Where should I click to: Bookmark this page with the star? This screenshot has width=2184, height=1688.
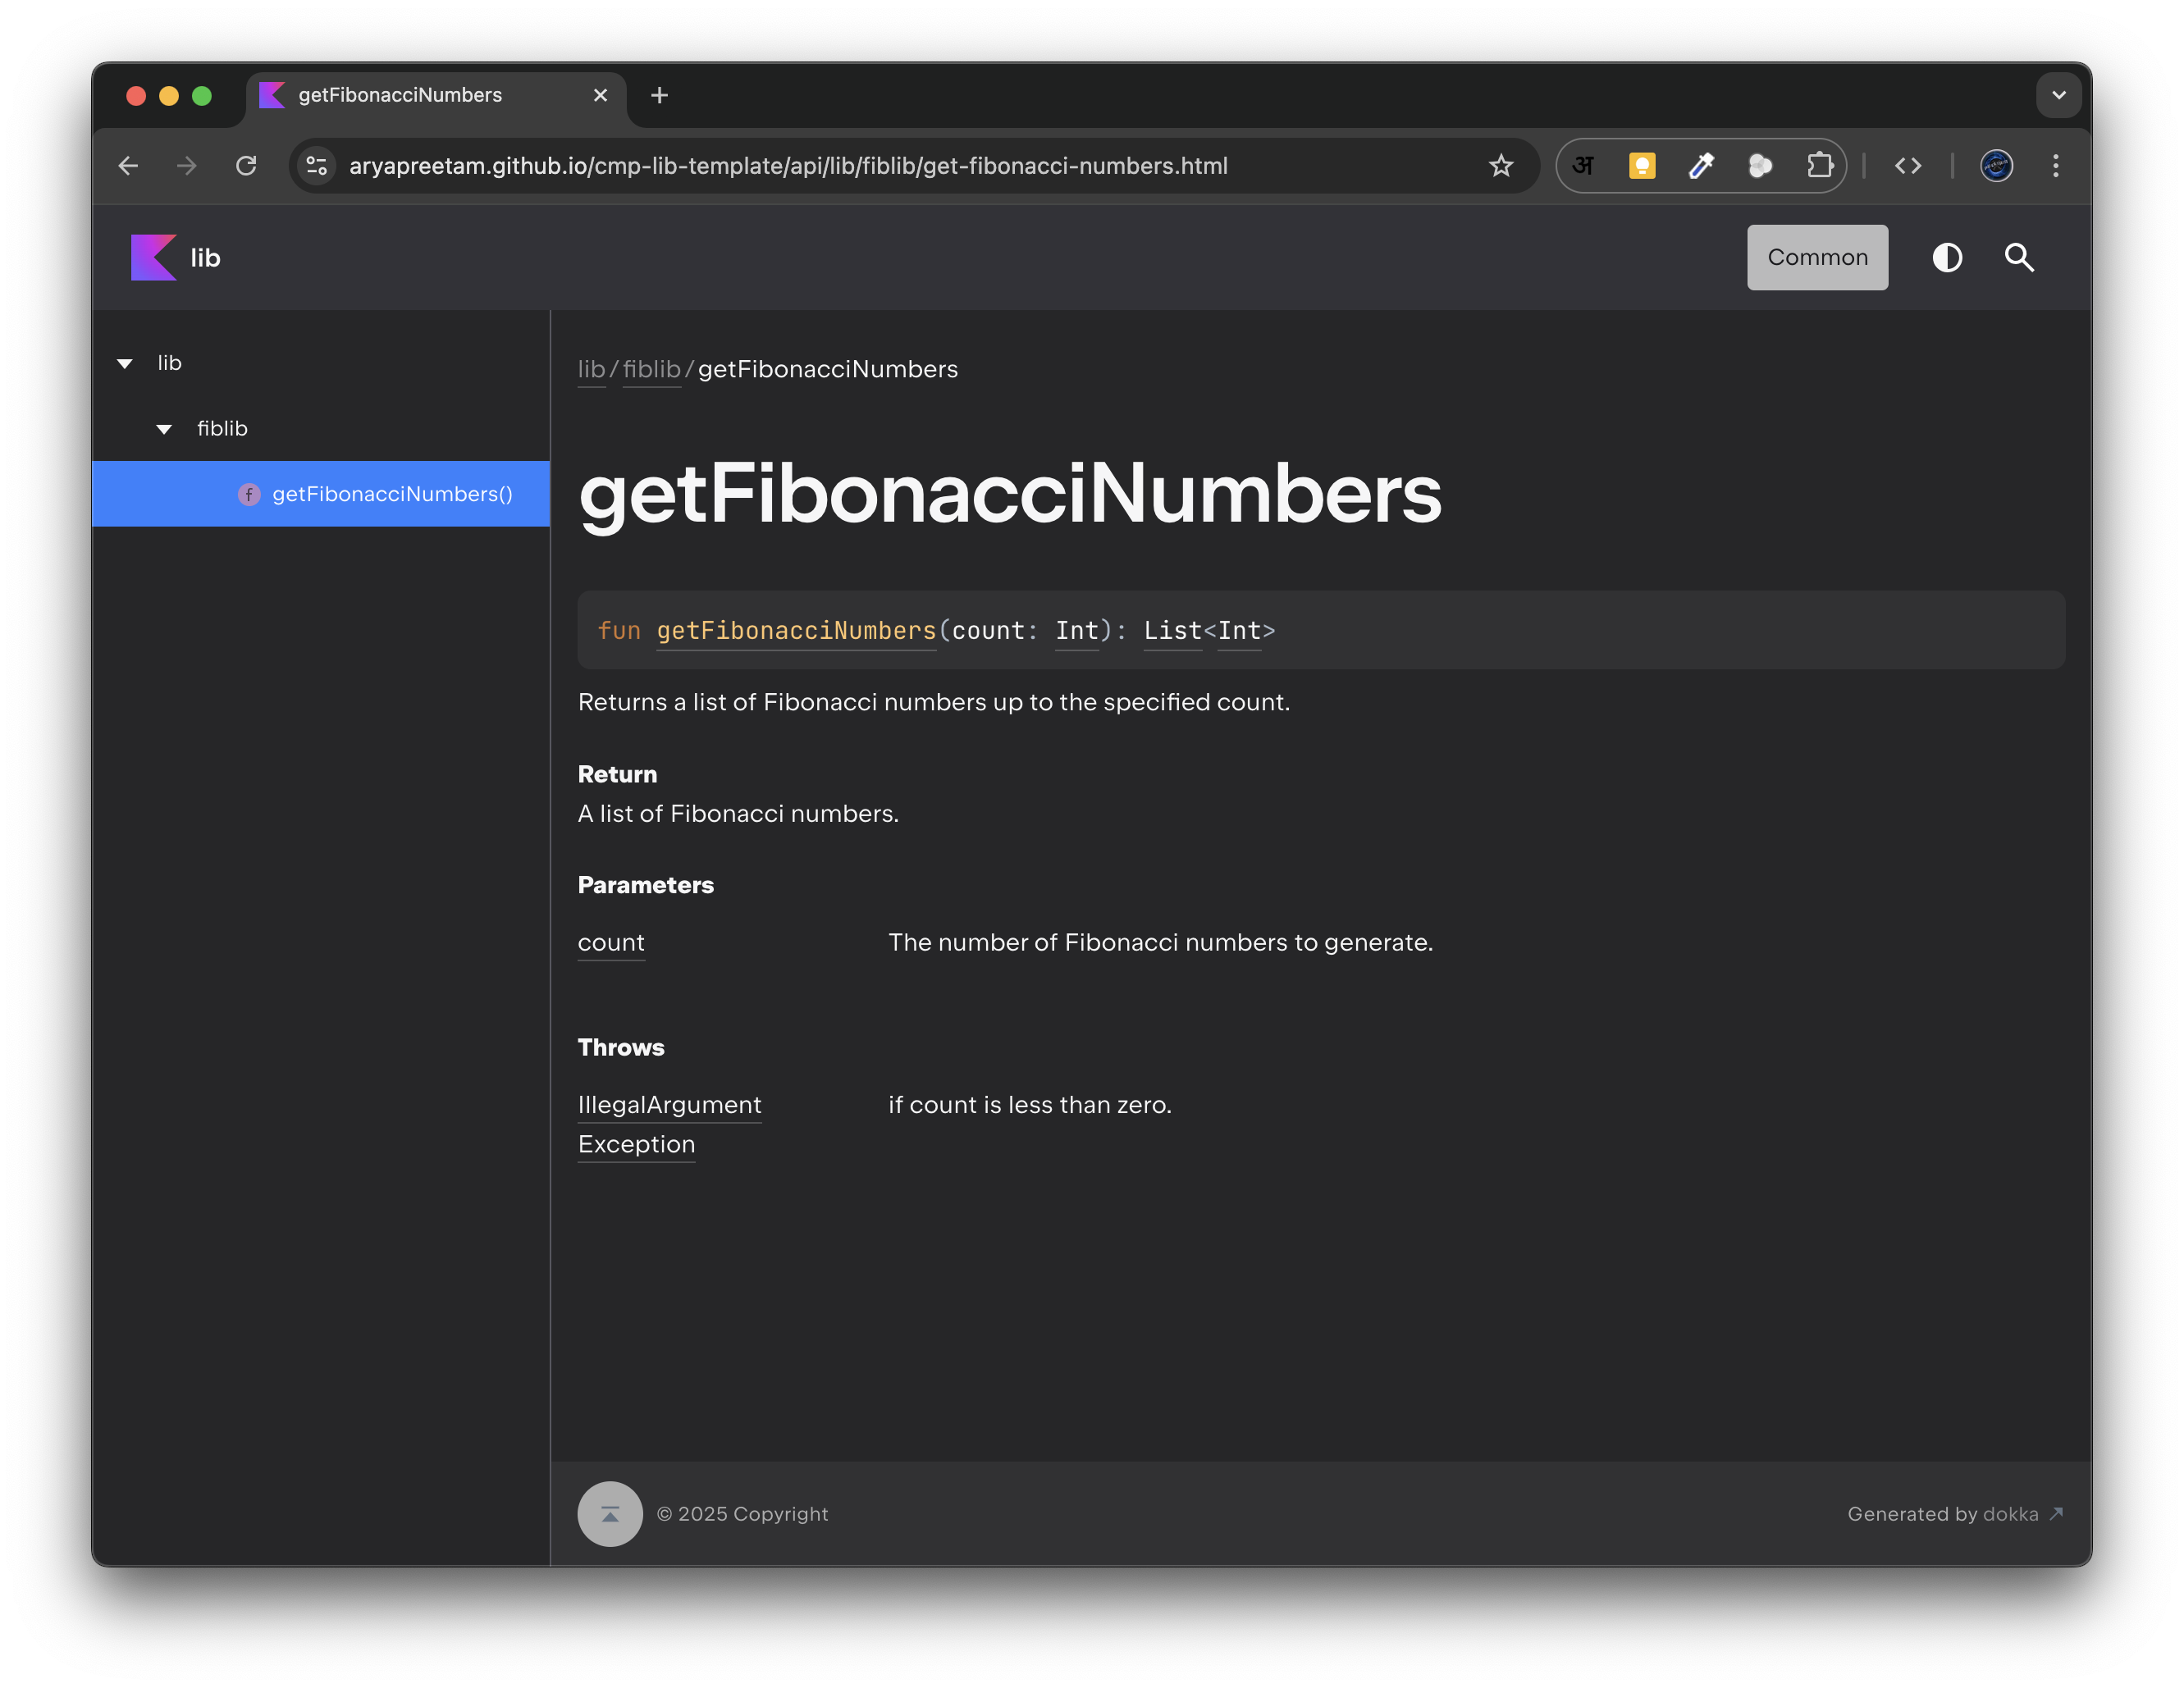coord(1501,166)
